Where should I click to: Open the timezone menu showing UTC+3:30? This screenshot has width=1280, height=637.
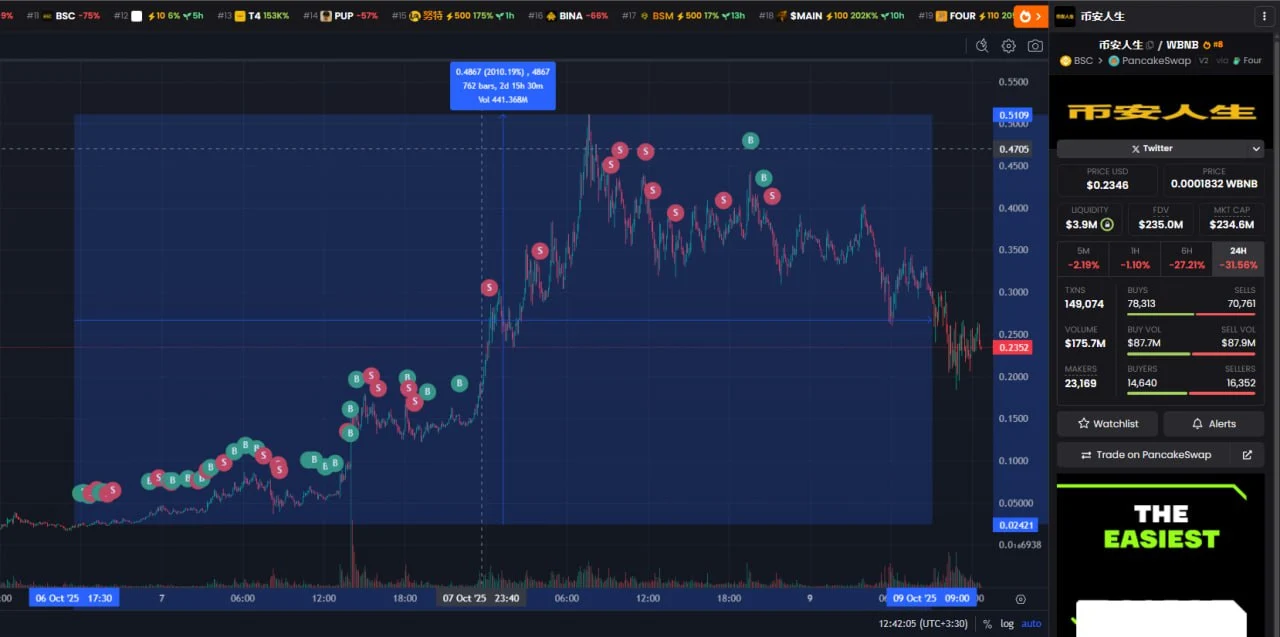point(923,624)
